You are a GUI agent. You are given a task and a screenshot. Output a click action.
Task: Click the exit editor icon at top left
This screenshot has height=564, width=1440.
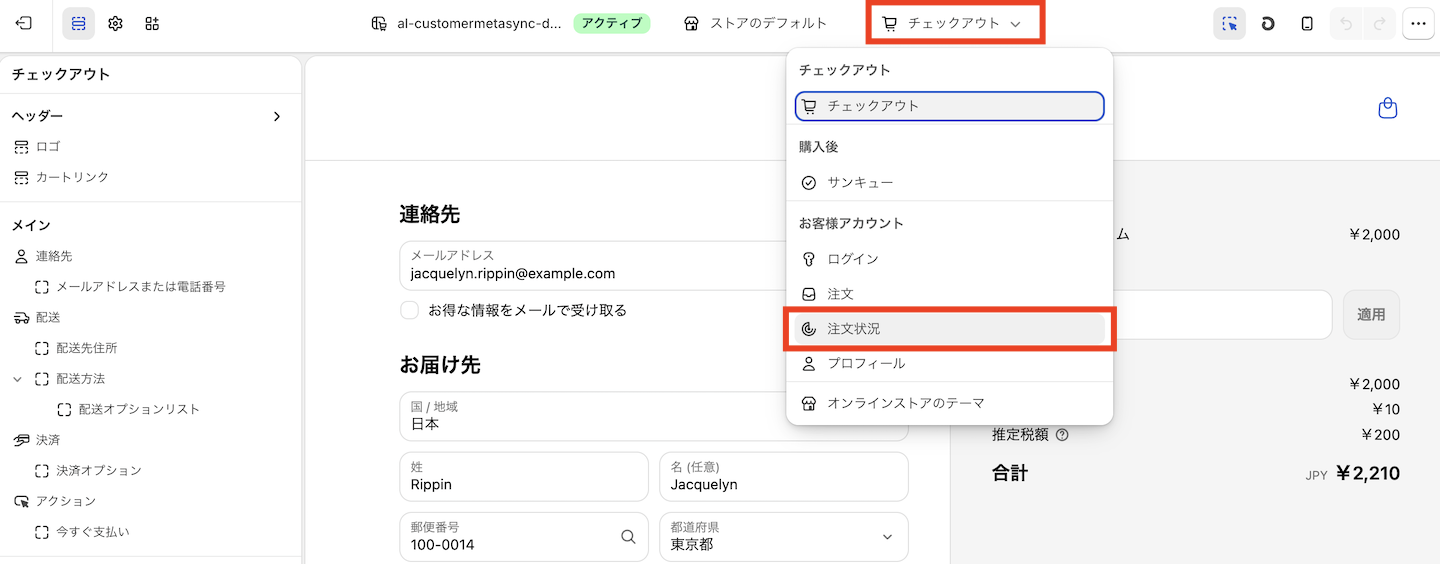[x=24, y=23]
